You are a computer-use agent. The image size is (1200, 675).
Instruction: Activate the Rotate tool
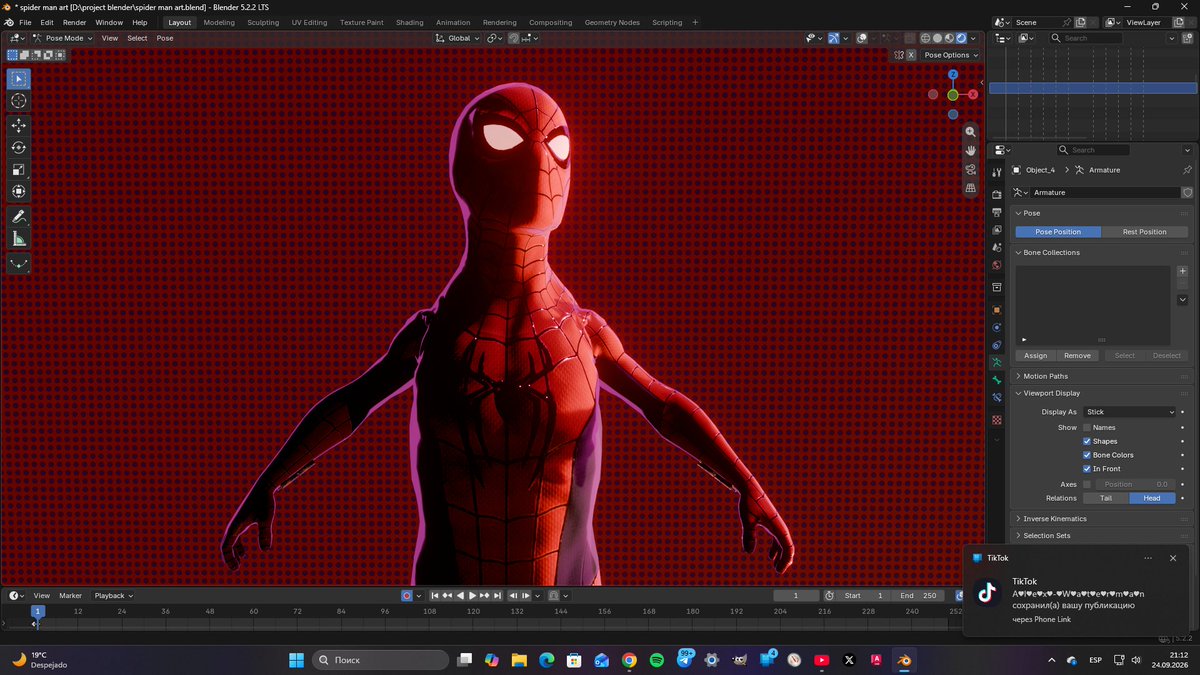19,147
